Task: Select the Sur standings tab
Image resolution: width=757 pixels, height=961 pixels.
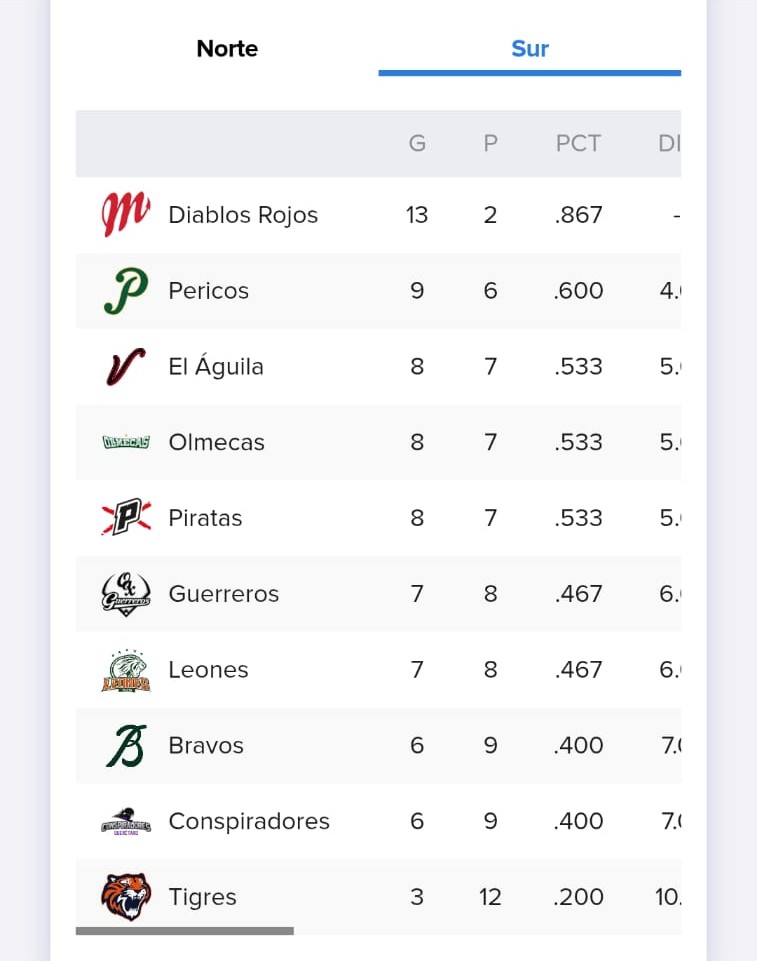Action: [530, 49]
